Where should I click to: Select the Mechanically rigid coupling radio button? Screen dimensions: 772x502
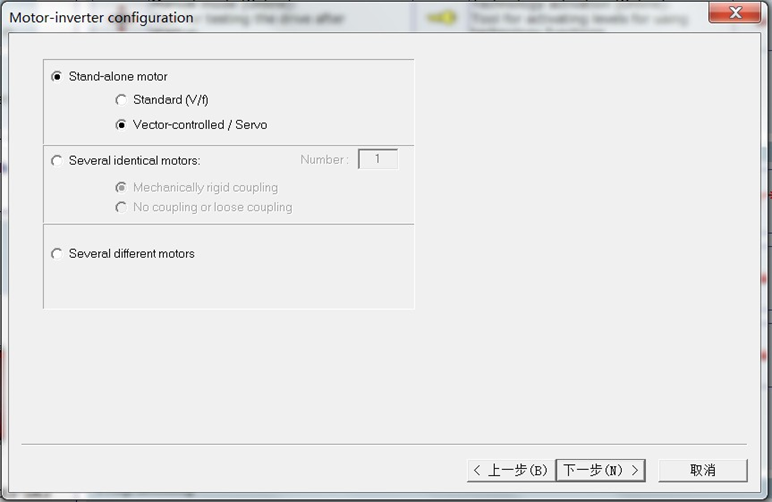121,187
